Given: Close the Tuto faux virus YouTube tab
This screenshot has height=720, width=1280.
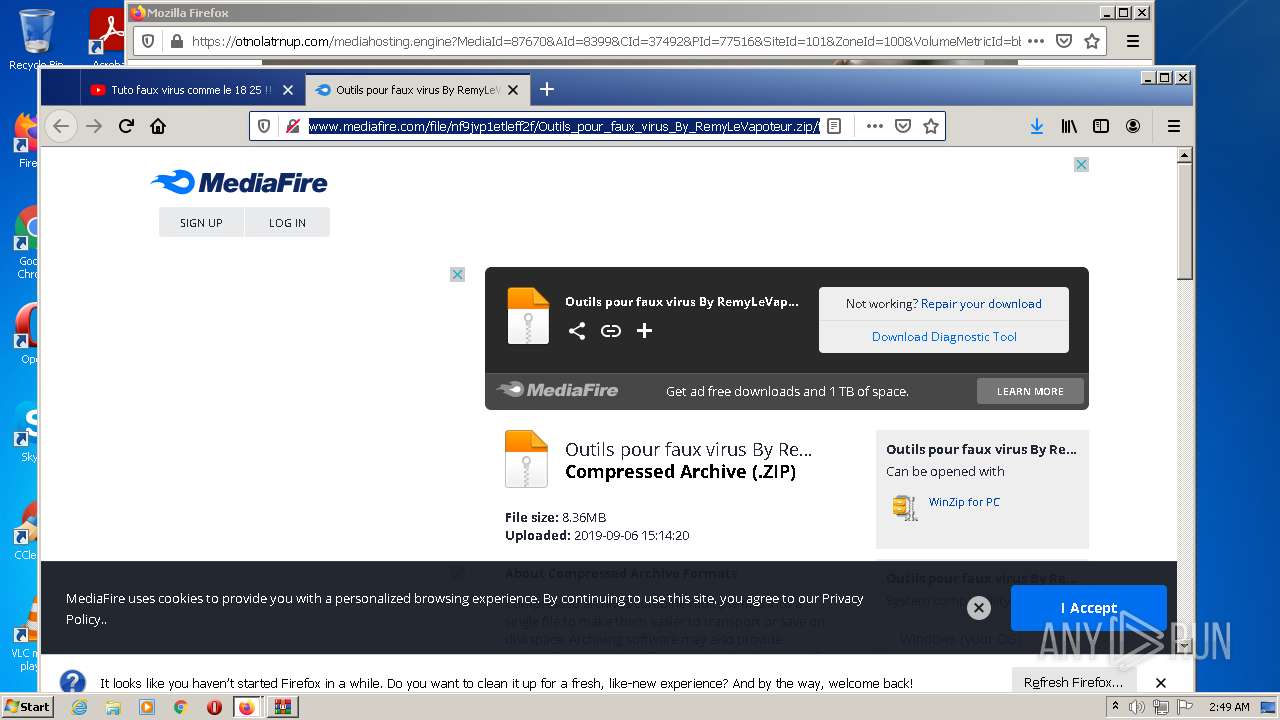Looking at the screenshot, I should point(288,90).
